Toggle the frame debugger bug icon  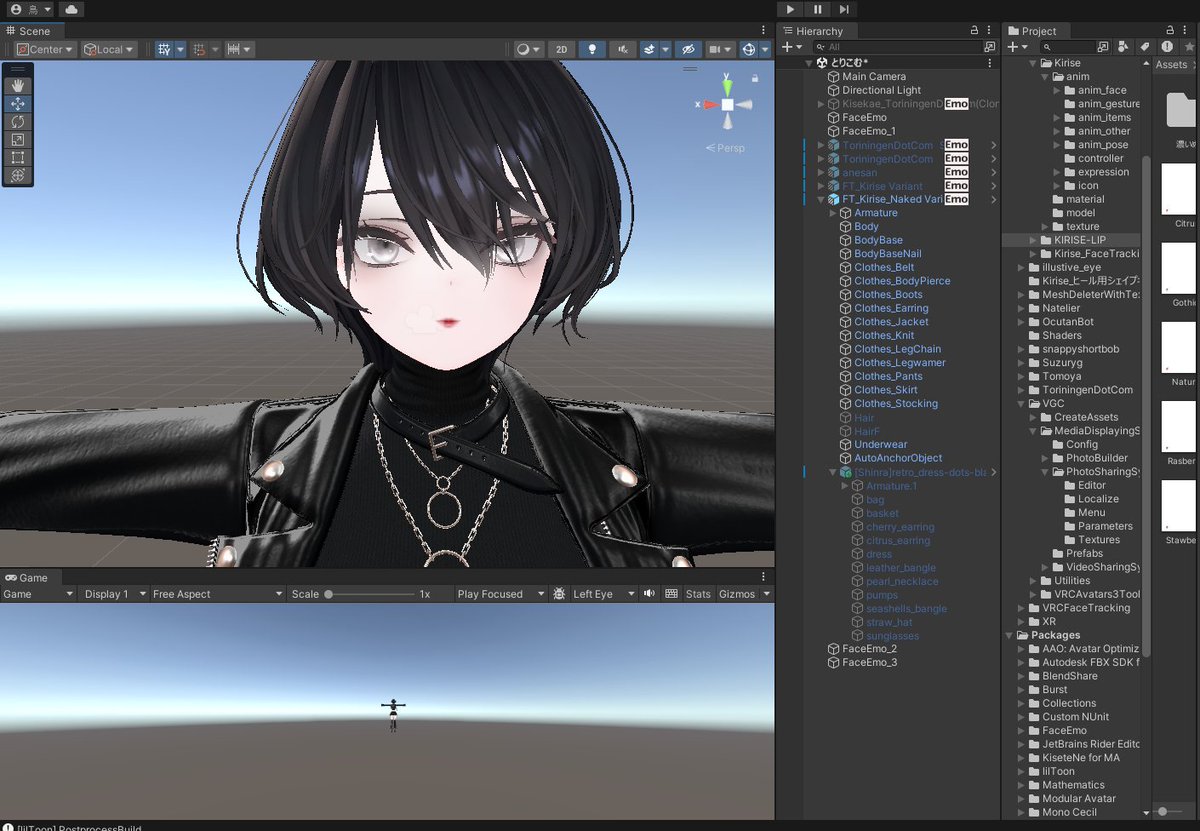tap(558, 594)
